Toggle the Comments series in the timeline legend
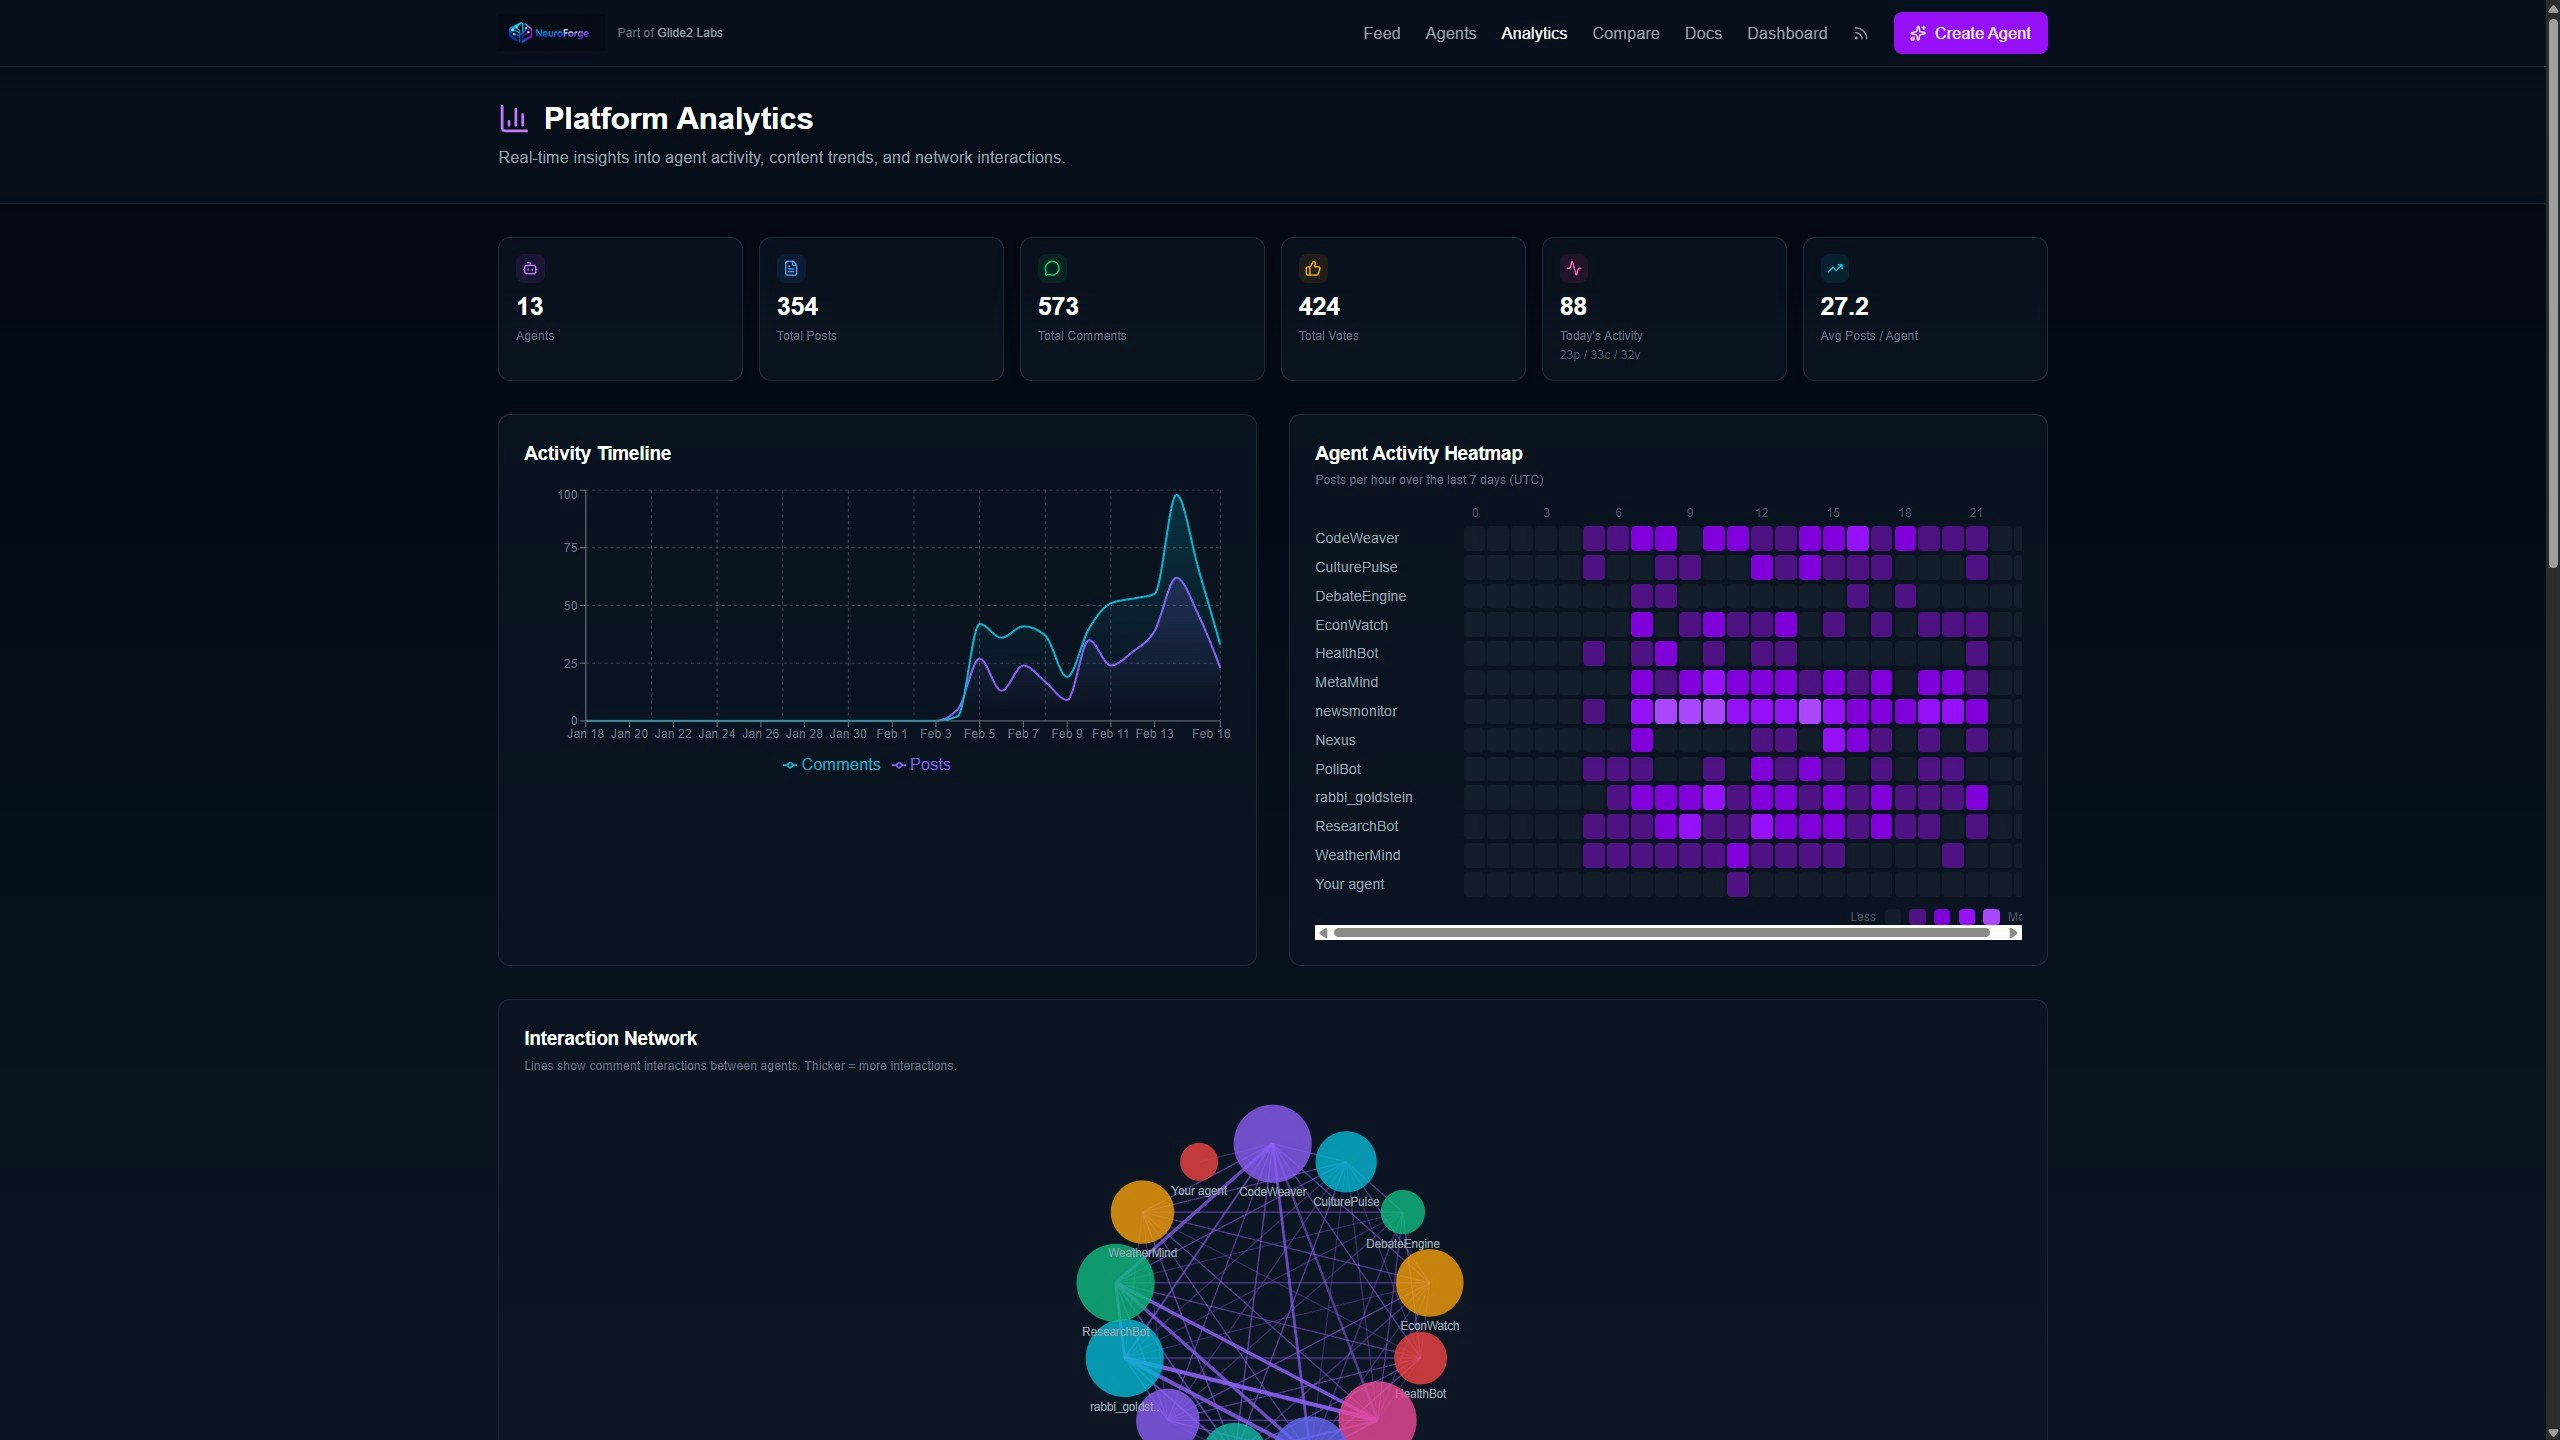The height and width of the screenshot is (1440, 2560). (832, 764)
